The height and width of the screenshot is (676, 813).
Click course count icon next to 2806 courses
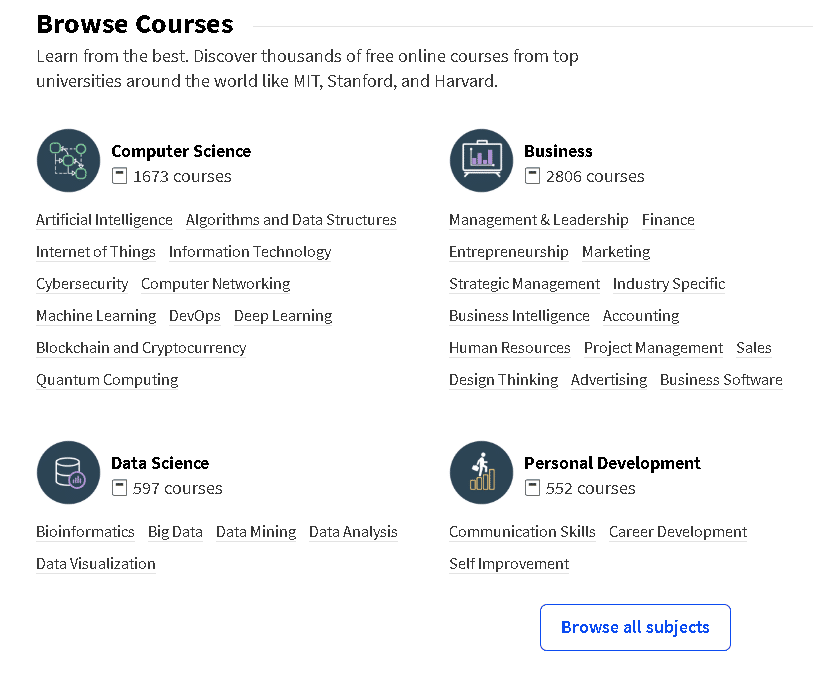[x=533, y=176]
